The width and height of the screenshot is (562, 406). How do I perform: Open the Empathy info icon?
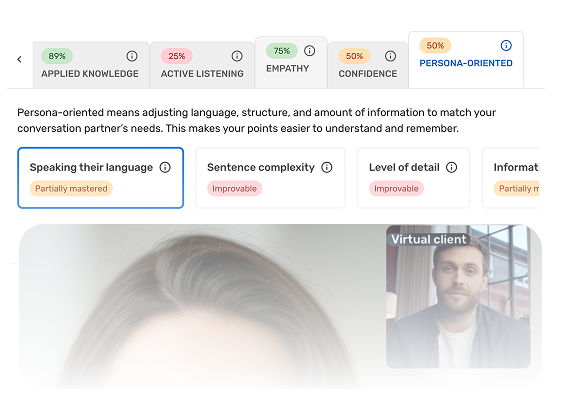click(310, 51)
